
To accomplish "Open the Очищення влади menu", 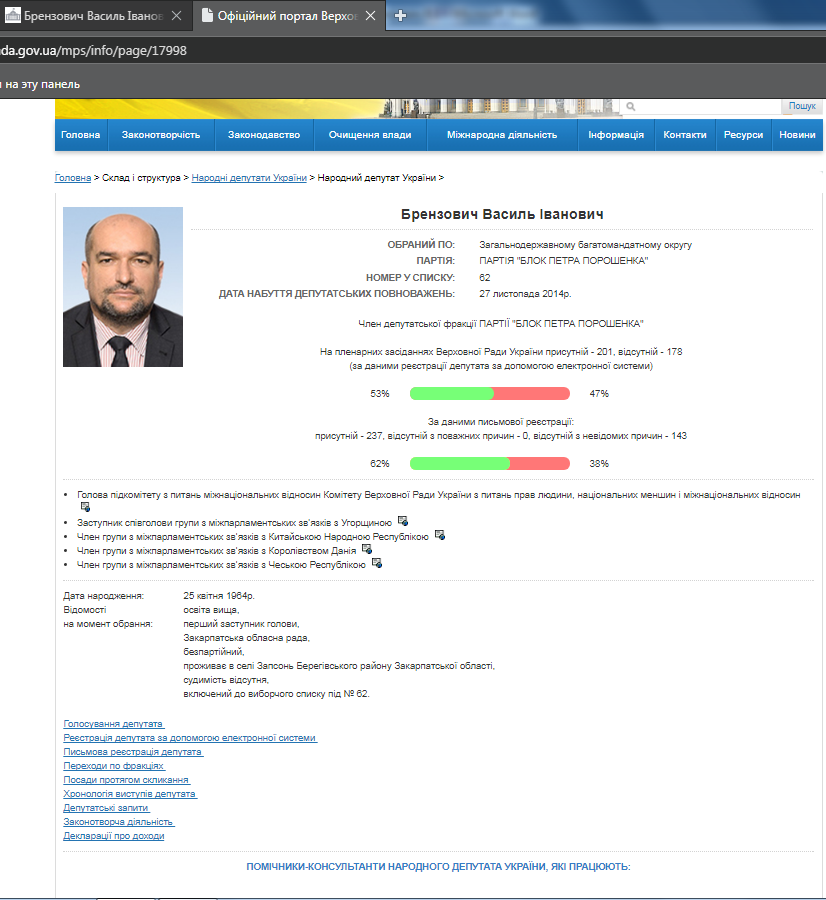I will point(369,135).
